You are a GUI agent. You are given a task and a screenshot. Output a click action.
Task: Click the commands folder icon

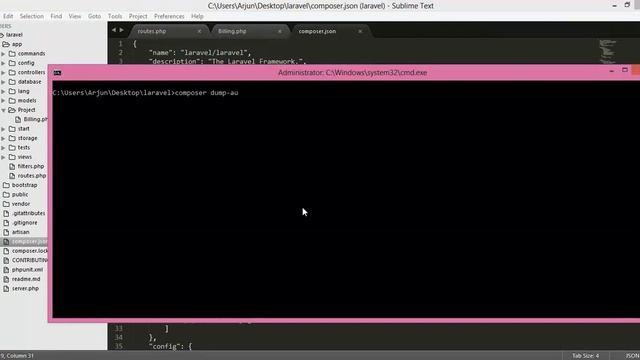pyautogui.click(x=12, y=53)
